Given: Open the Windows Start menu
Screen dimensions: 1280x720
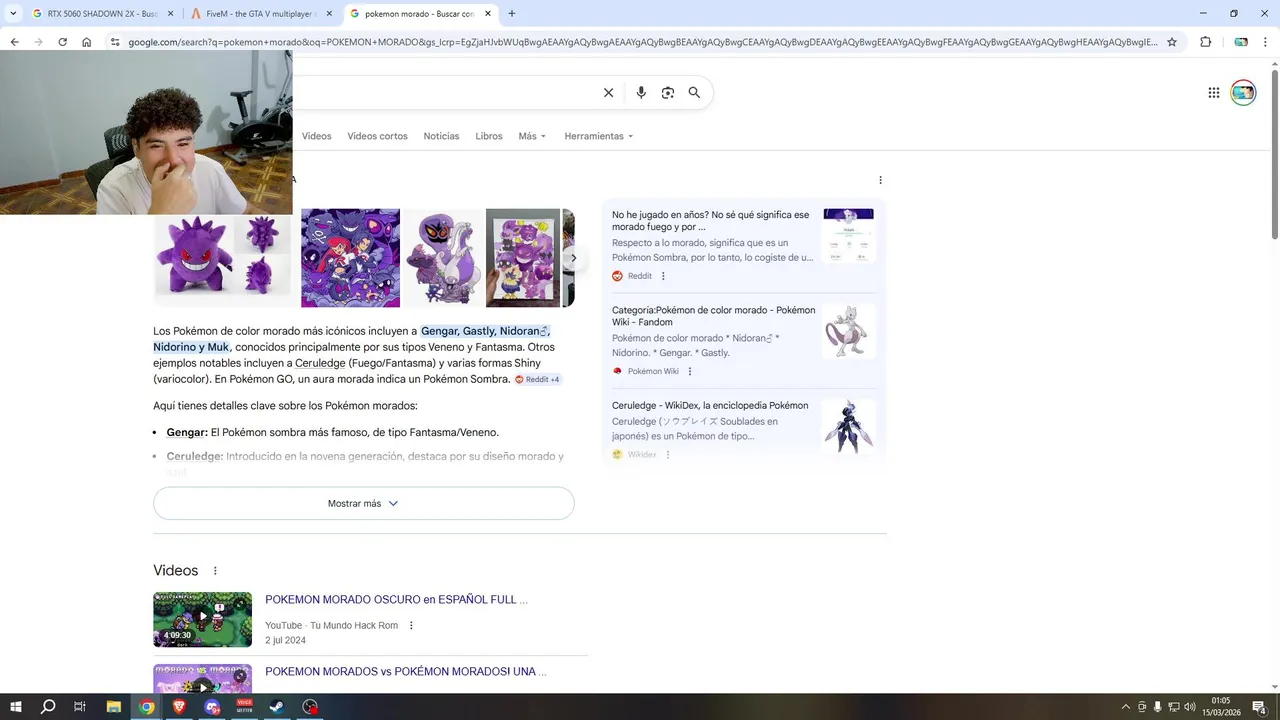Looking at the screenshot, I should [16, 707].
